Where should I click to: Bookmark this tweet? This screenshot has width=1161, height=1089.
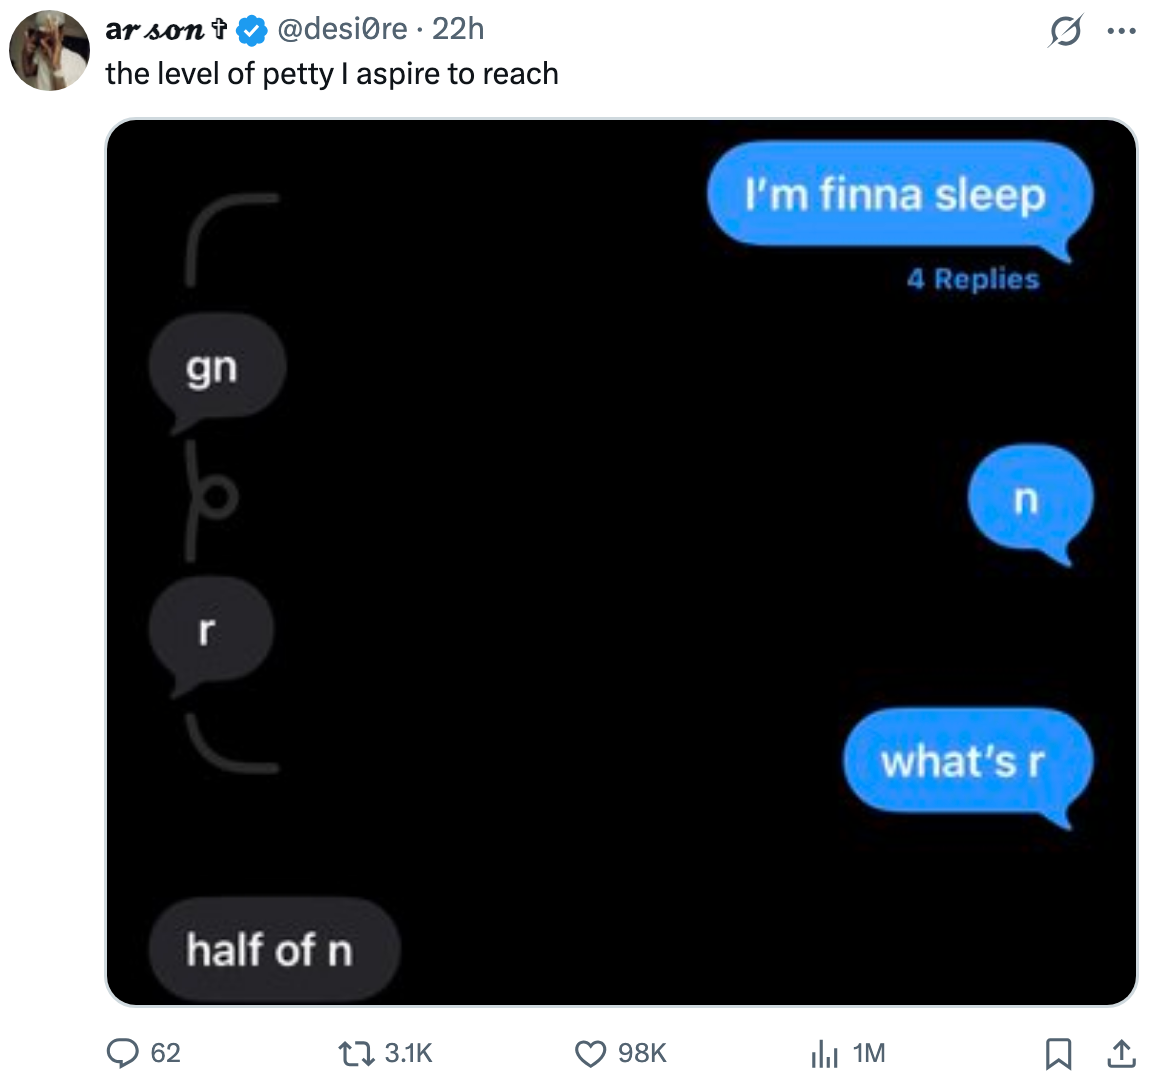click(1056, 1053)
